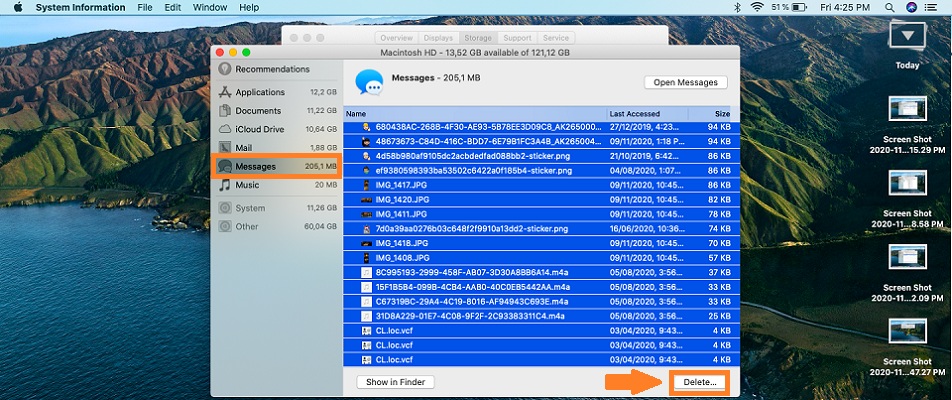Click the green zoom button of storage window
The height and width of the screenshot is (400, 952).
pos(246,53)
